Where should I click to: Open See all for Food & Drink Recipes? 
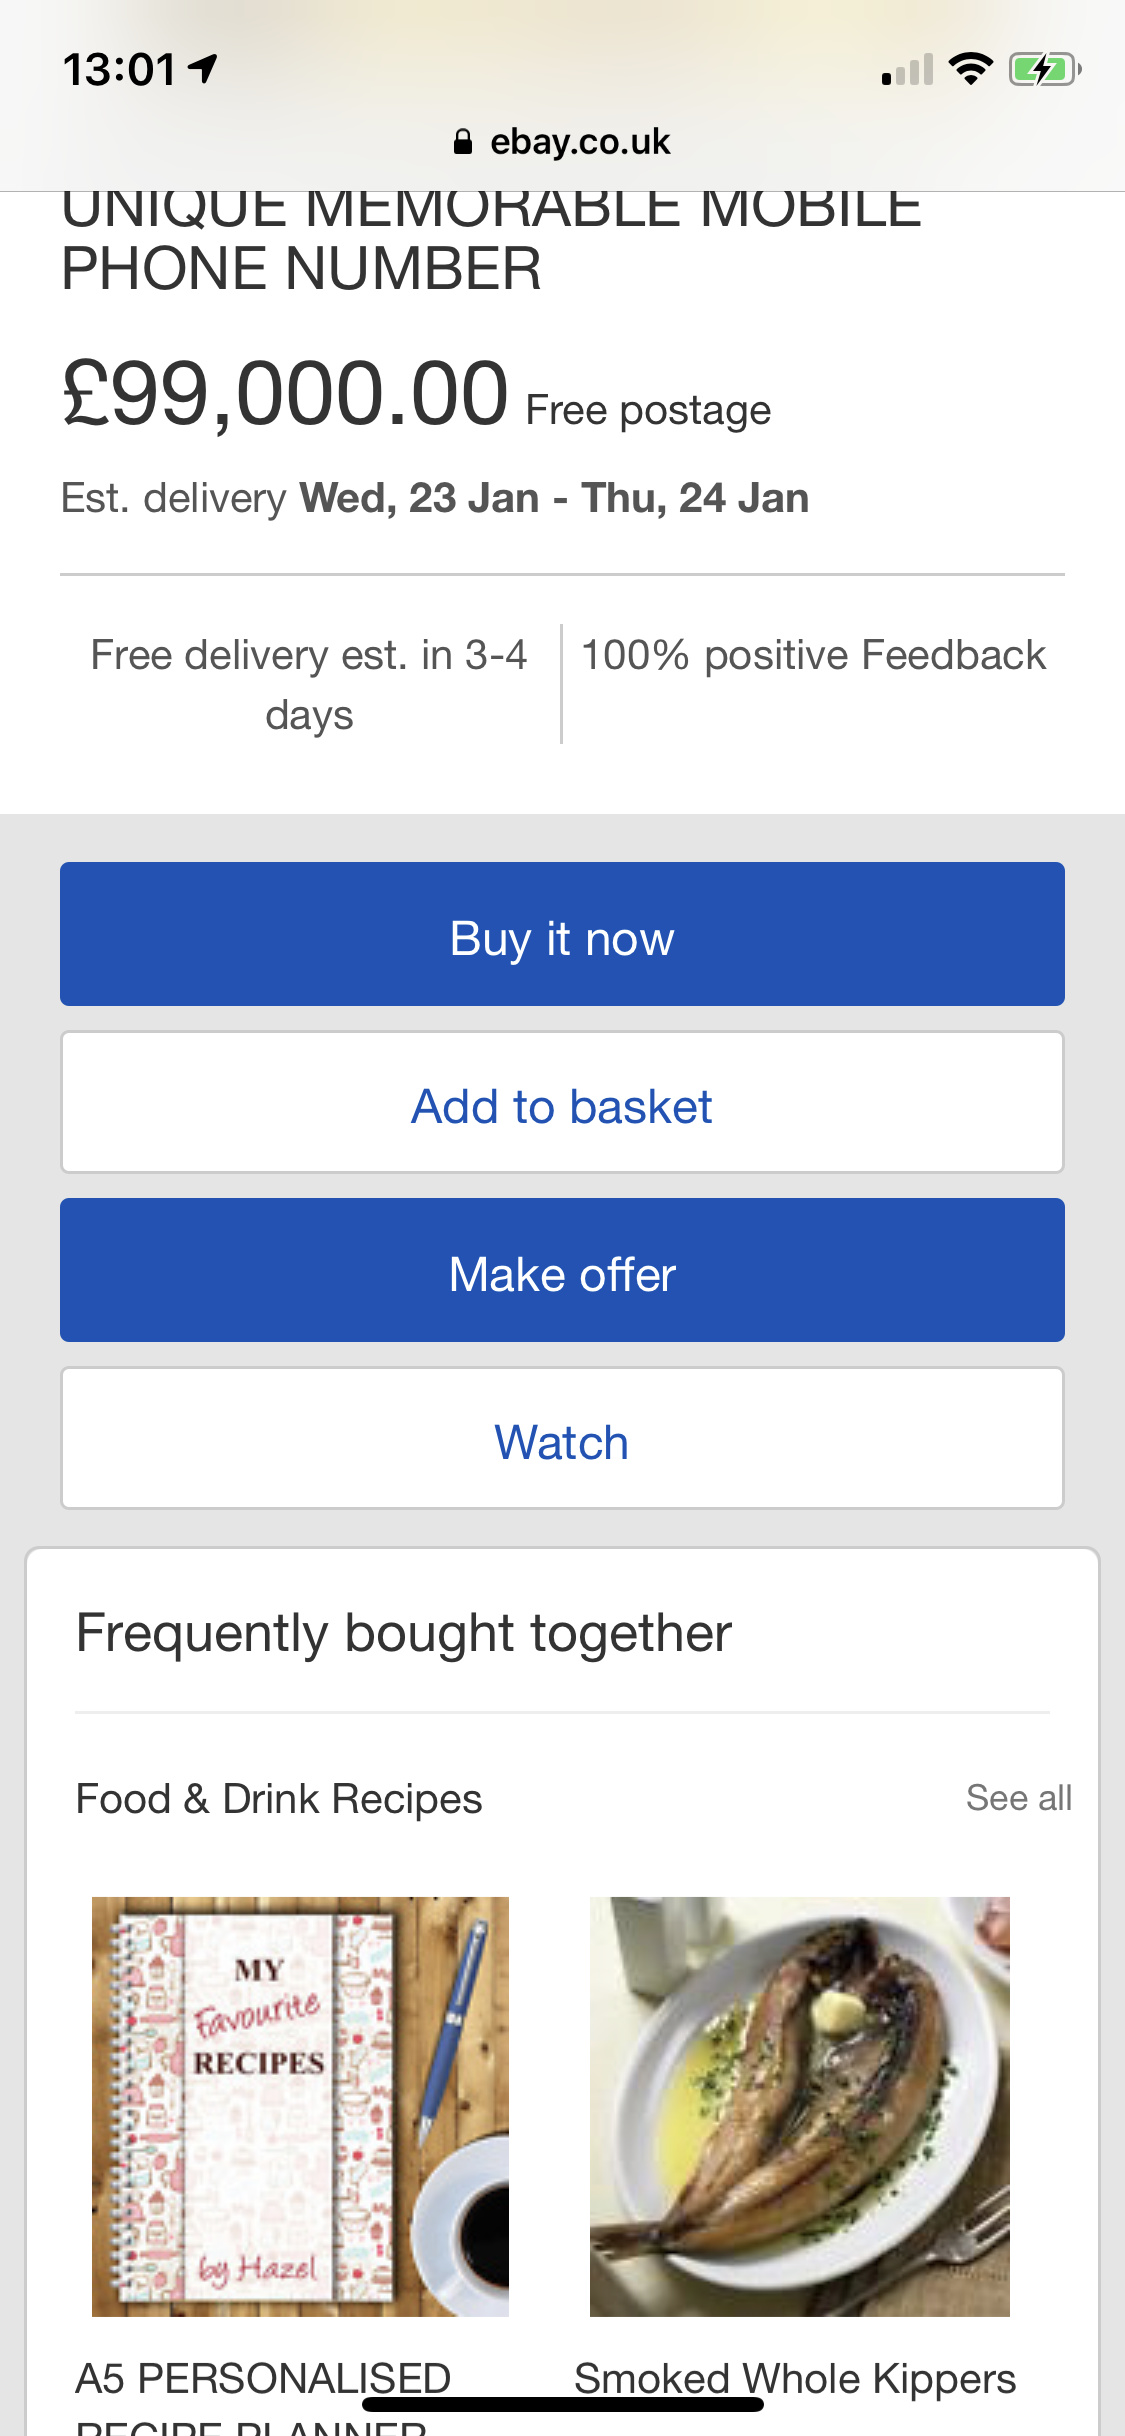(x=1018, y=1798)
